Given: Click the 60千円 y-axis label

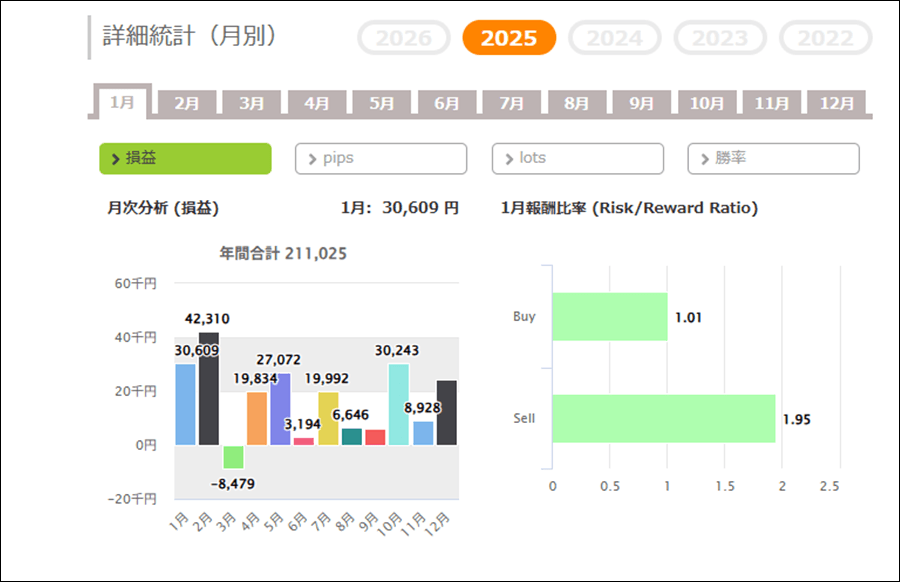Looking at the screenshot, I should [135, 284].
